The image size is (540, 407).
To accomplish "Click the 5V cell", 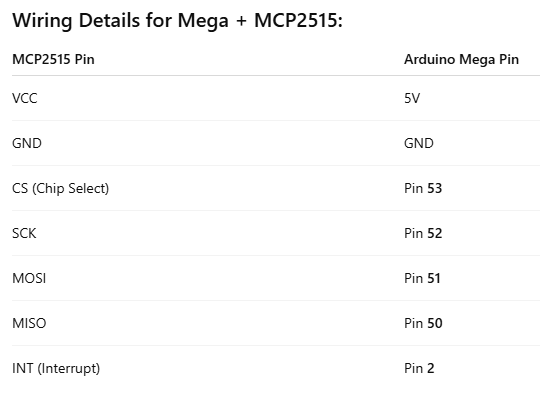I will [412, 98].
